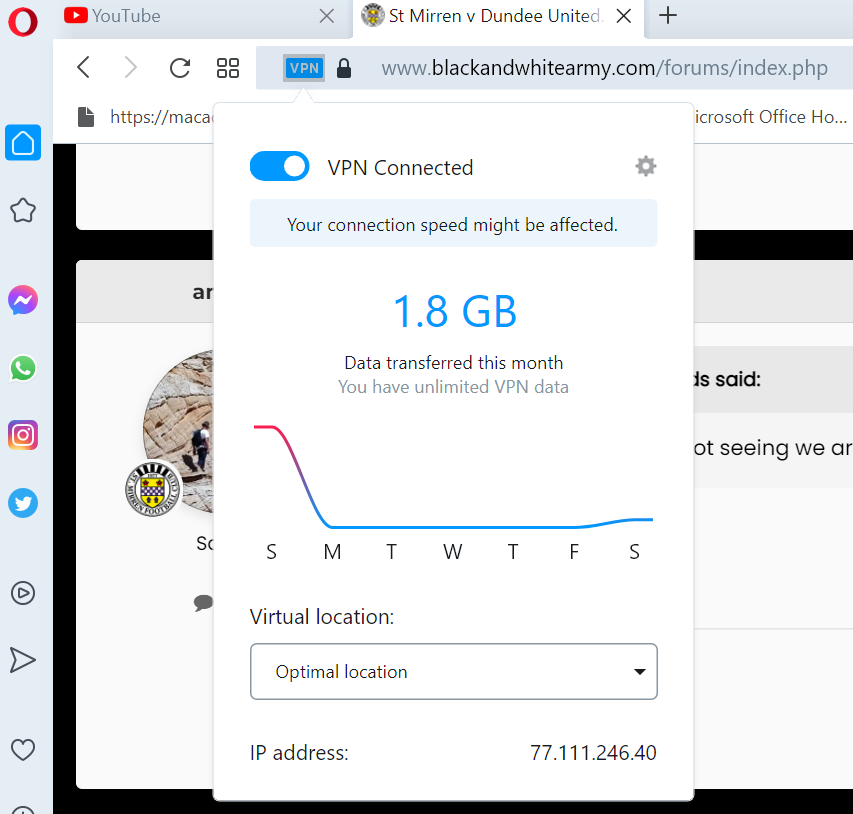Click the 'F' Friday label on graph
The width and height of the screenshot is (853, 814).
coord(574,552)
